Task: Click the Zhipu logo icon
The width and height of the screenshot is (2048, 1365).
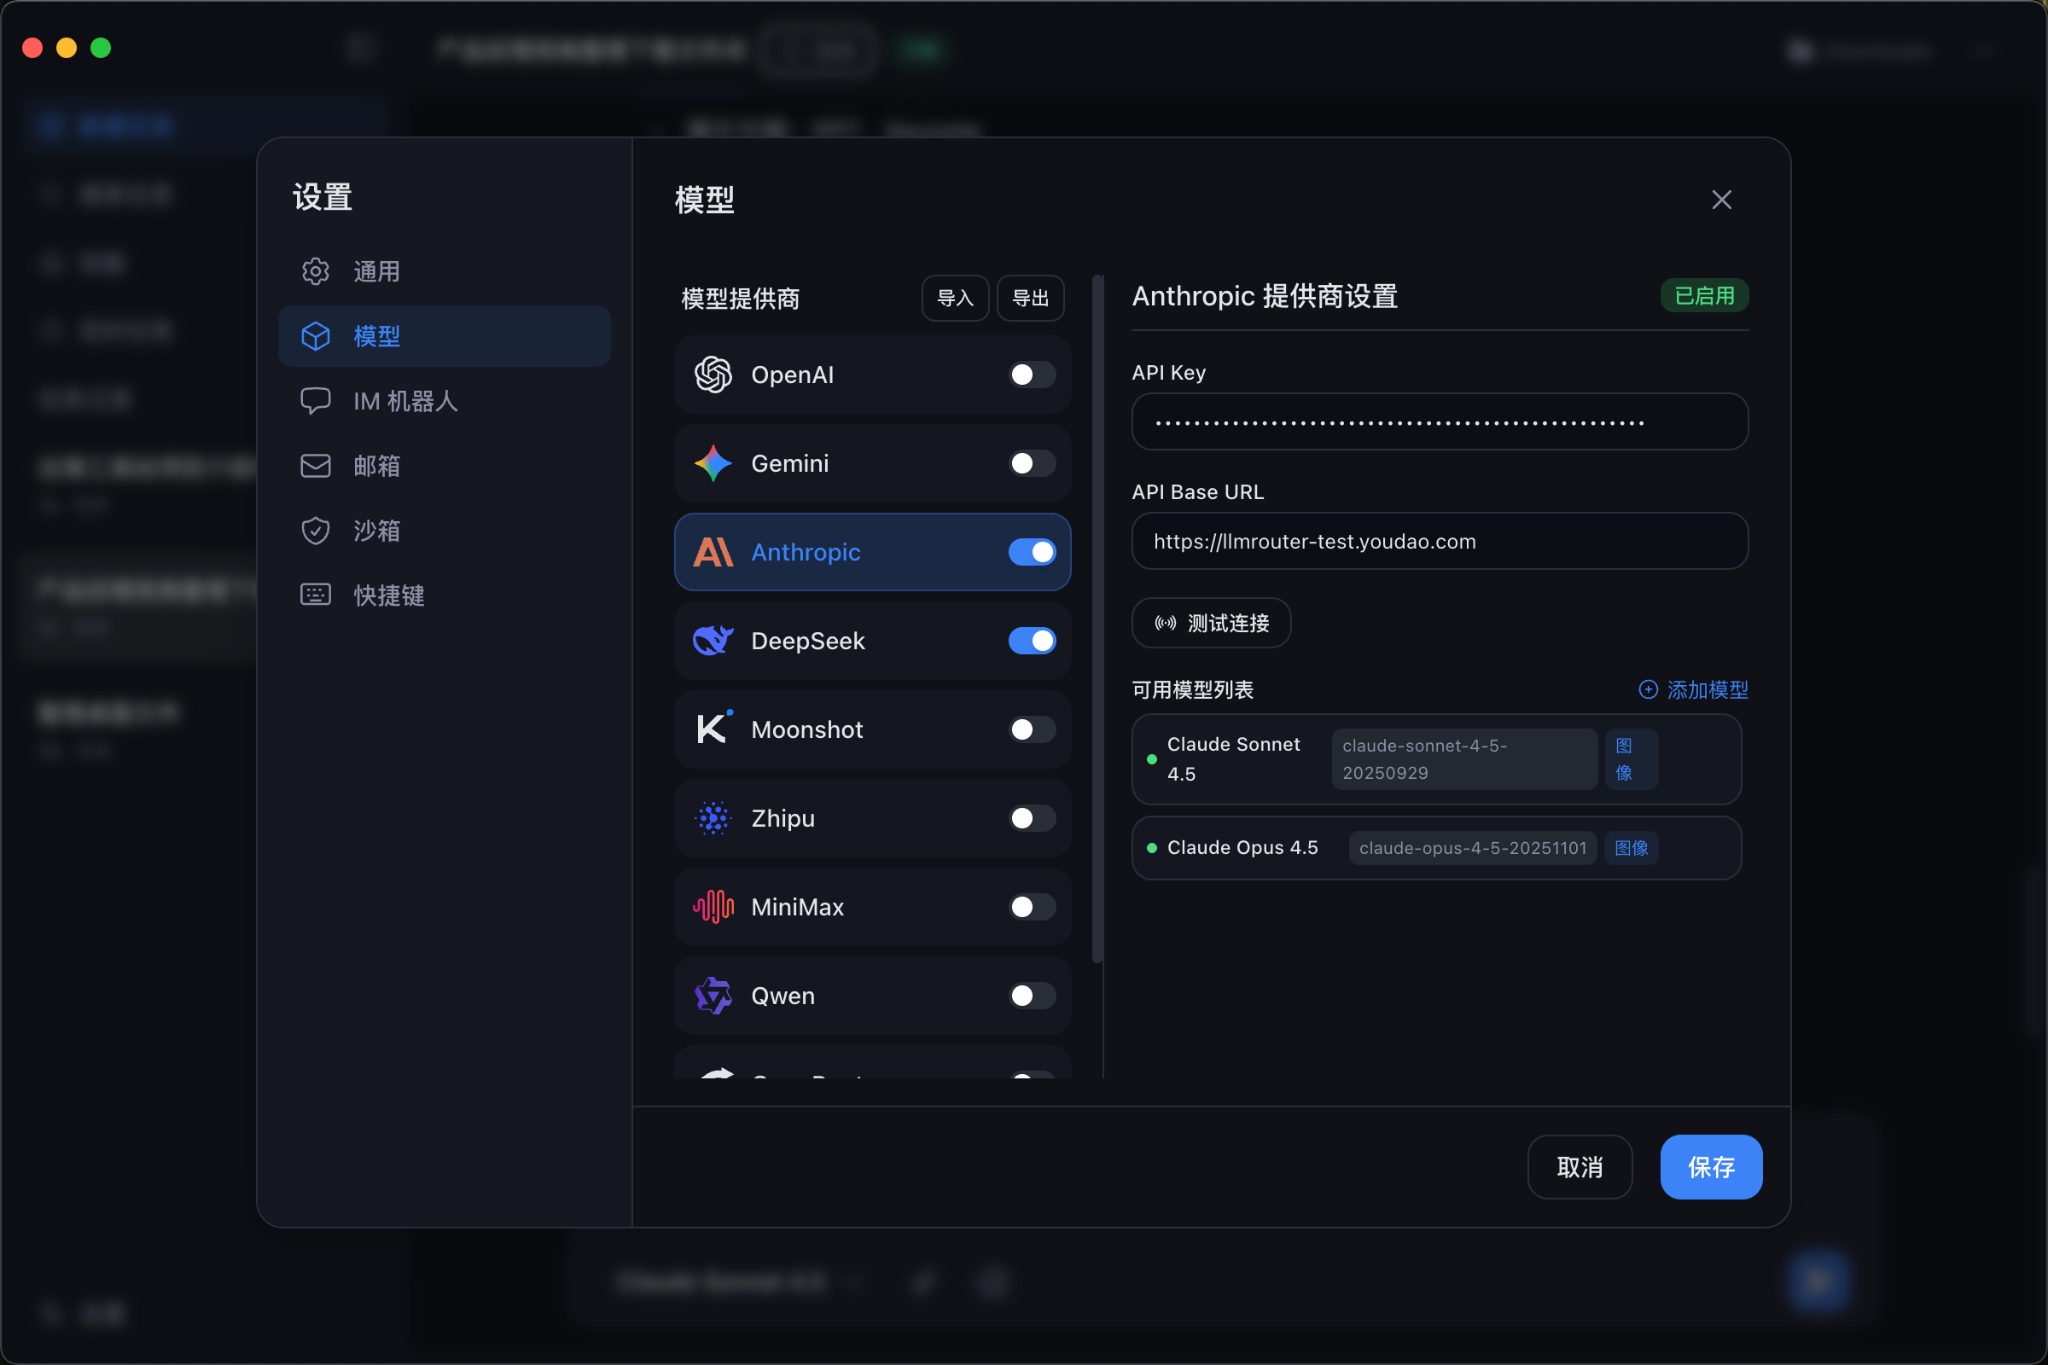Action: pos(713,818)
